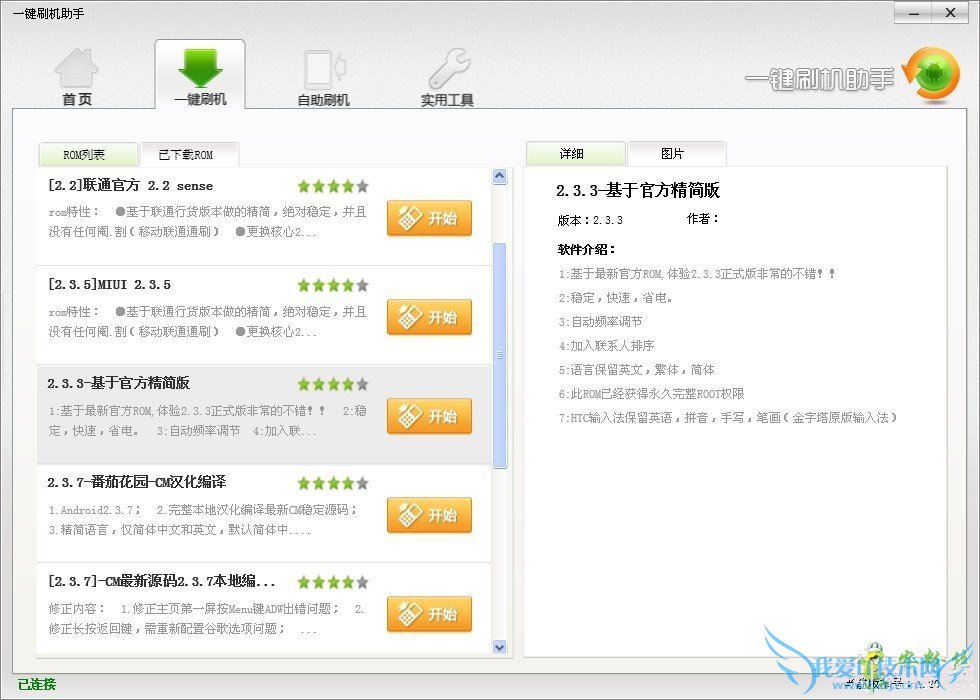Open the 自助刷机 phone icon tab
Screen dimensions: 980x700
coord(323,78)
